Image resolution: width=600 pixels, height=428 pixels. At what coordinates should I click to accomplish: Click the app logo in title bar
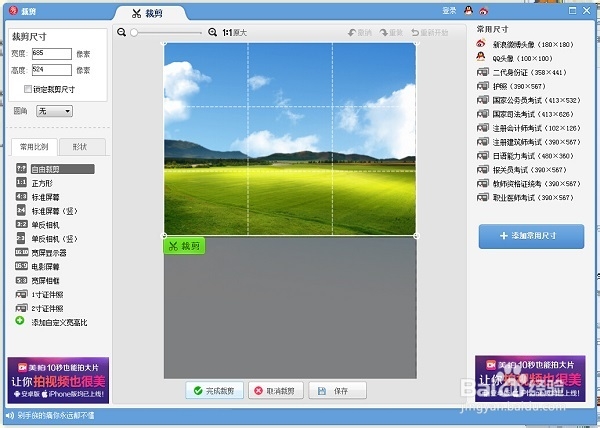click(13, 11)
